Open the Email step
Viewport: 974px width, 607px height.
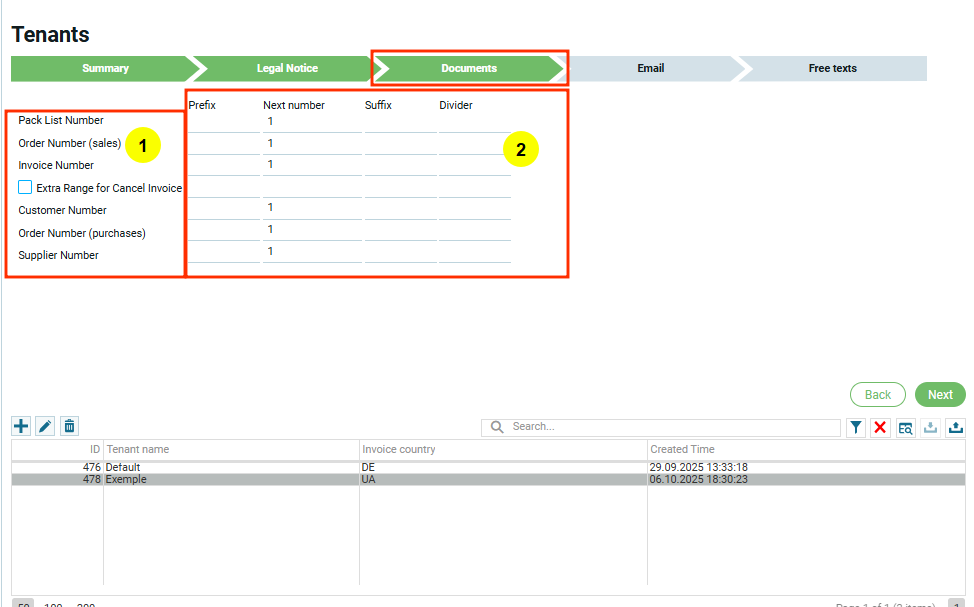point(650,68)
